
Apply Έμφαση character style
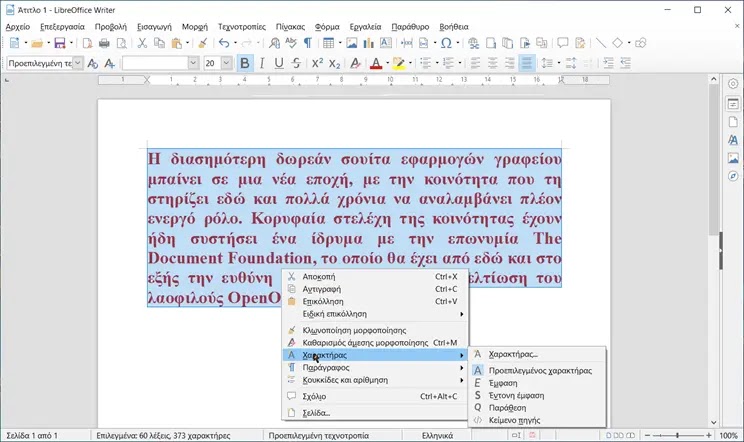click(x=537, y=383)
